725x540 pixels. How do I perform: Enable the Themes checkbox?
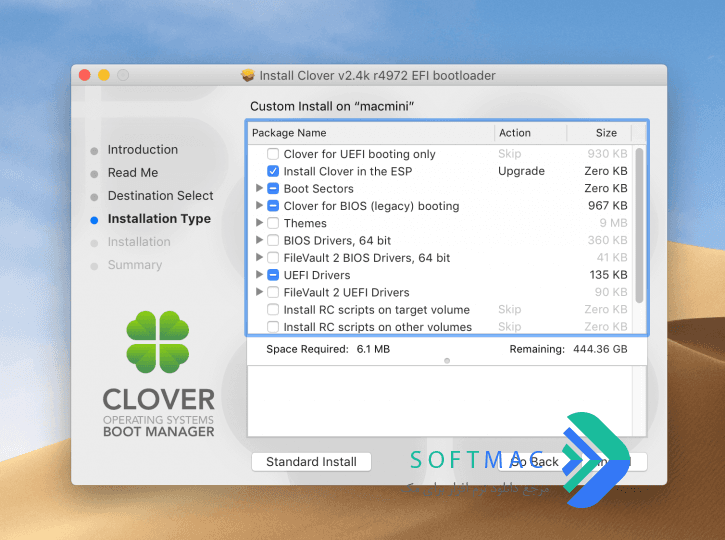[273, 223]
